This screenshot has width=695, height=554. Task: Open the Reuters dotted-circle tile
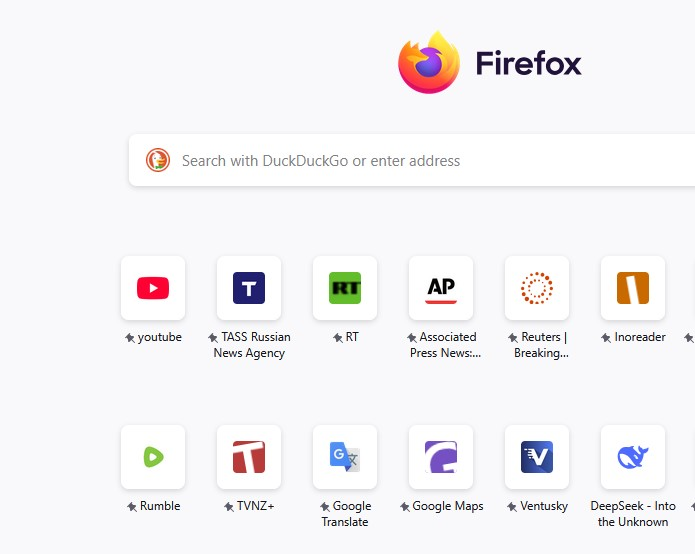[x=537, y=288]
